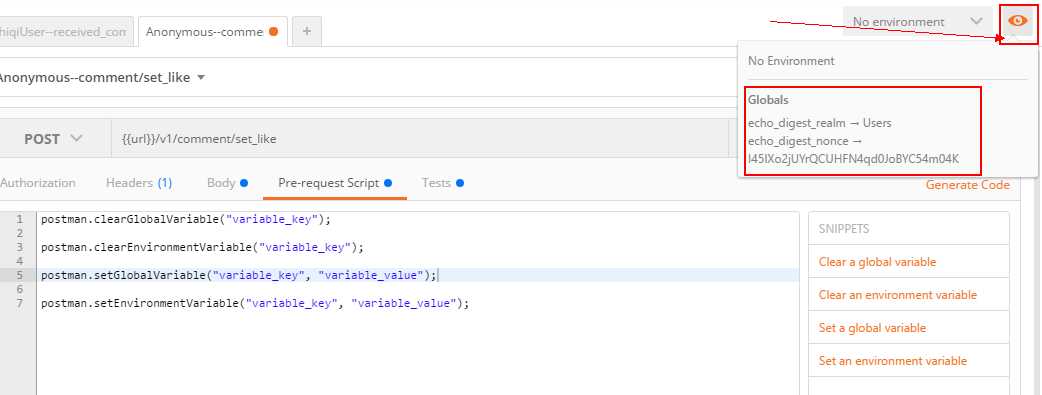Open the Authorization tab
This screenshot has width=1042, height=395.
coord(38,183)
